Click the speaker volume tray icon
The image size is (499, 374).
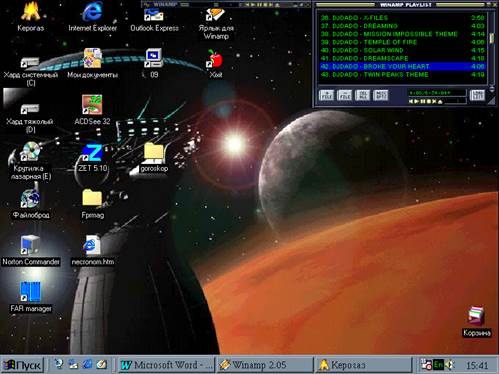click(x=450, y=365)
